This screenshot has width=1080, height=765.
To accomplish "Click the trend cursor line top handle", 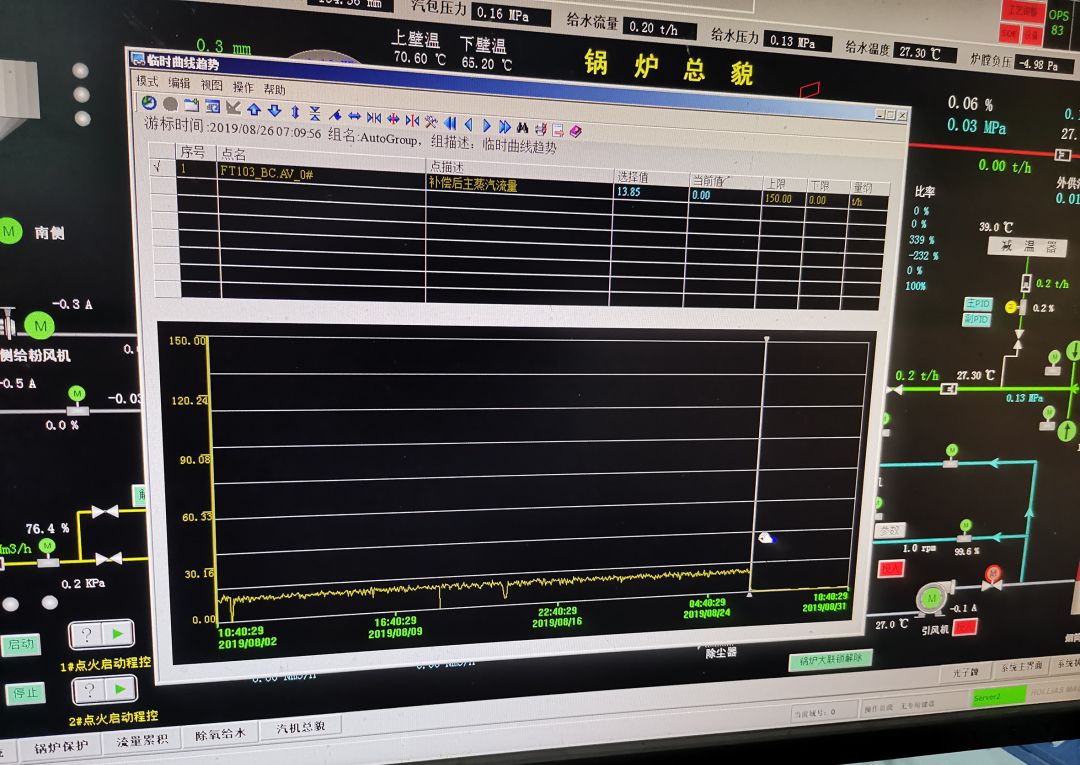I will click(767, 339).
